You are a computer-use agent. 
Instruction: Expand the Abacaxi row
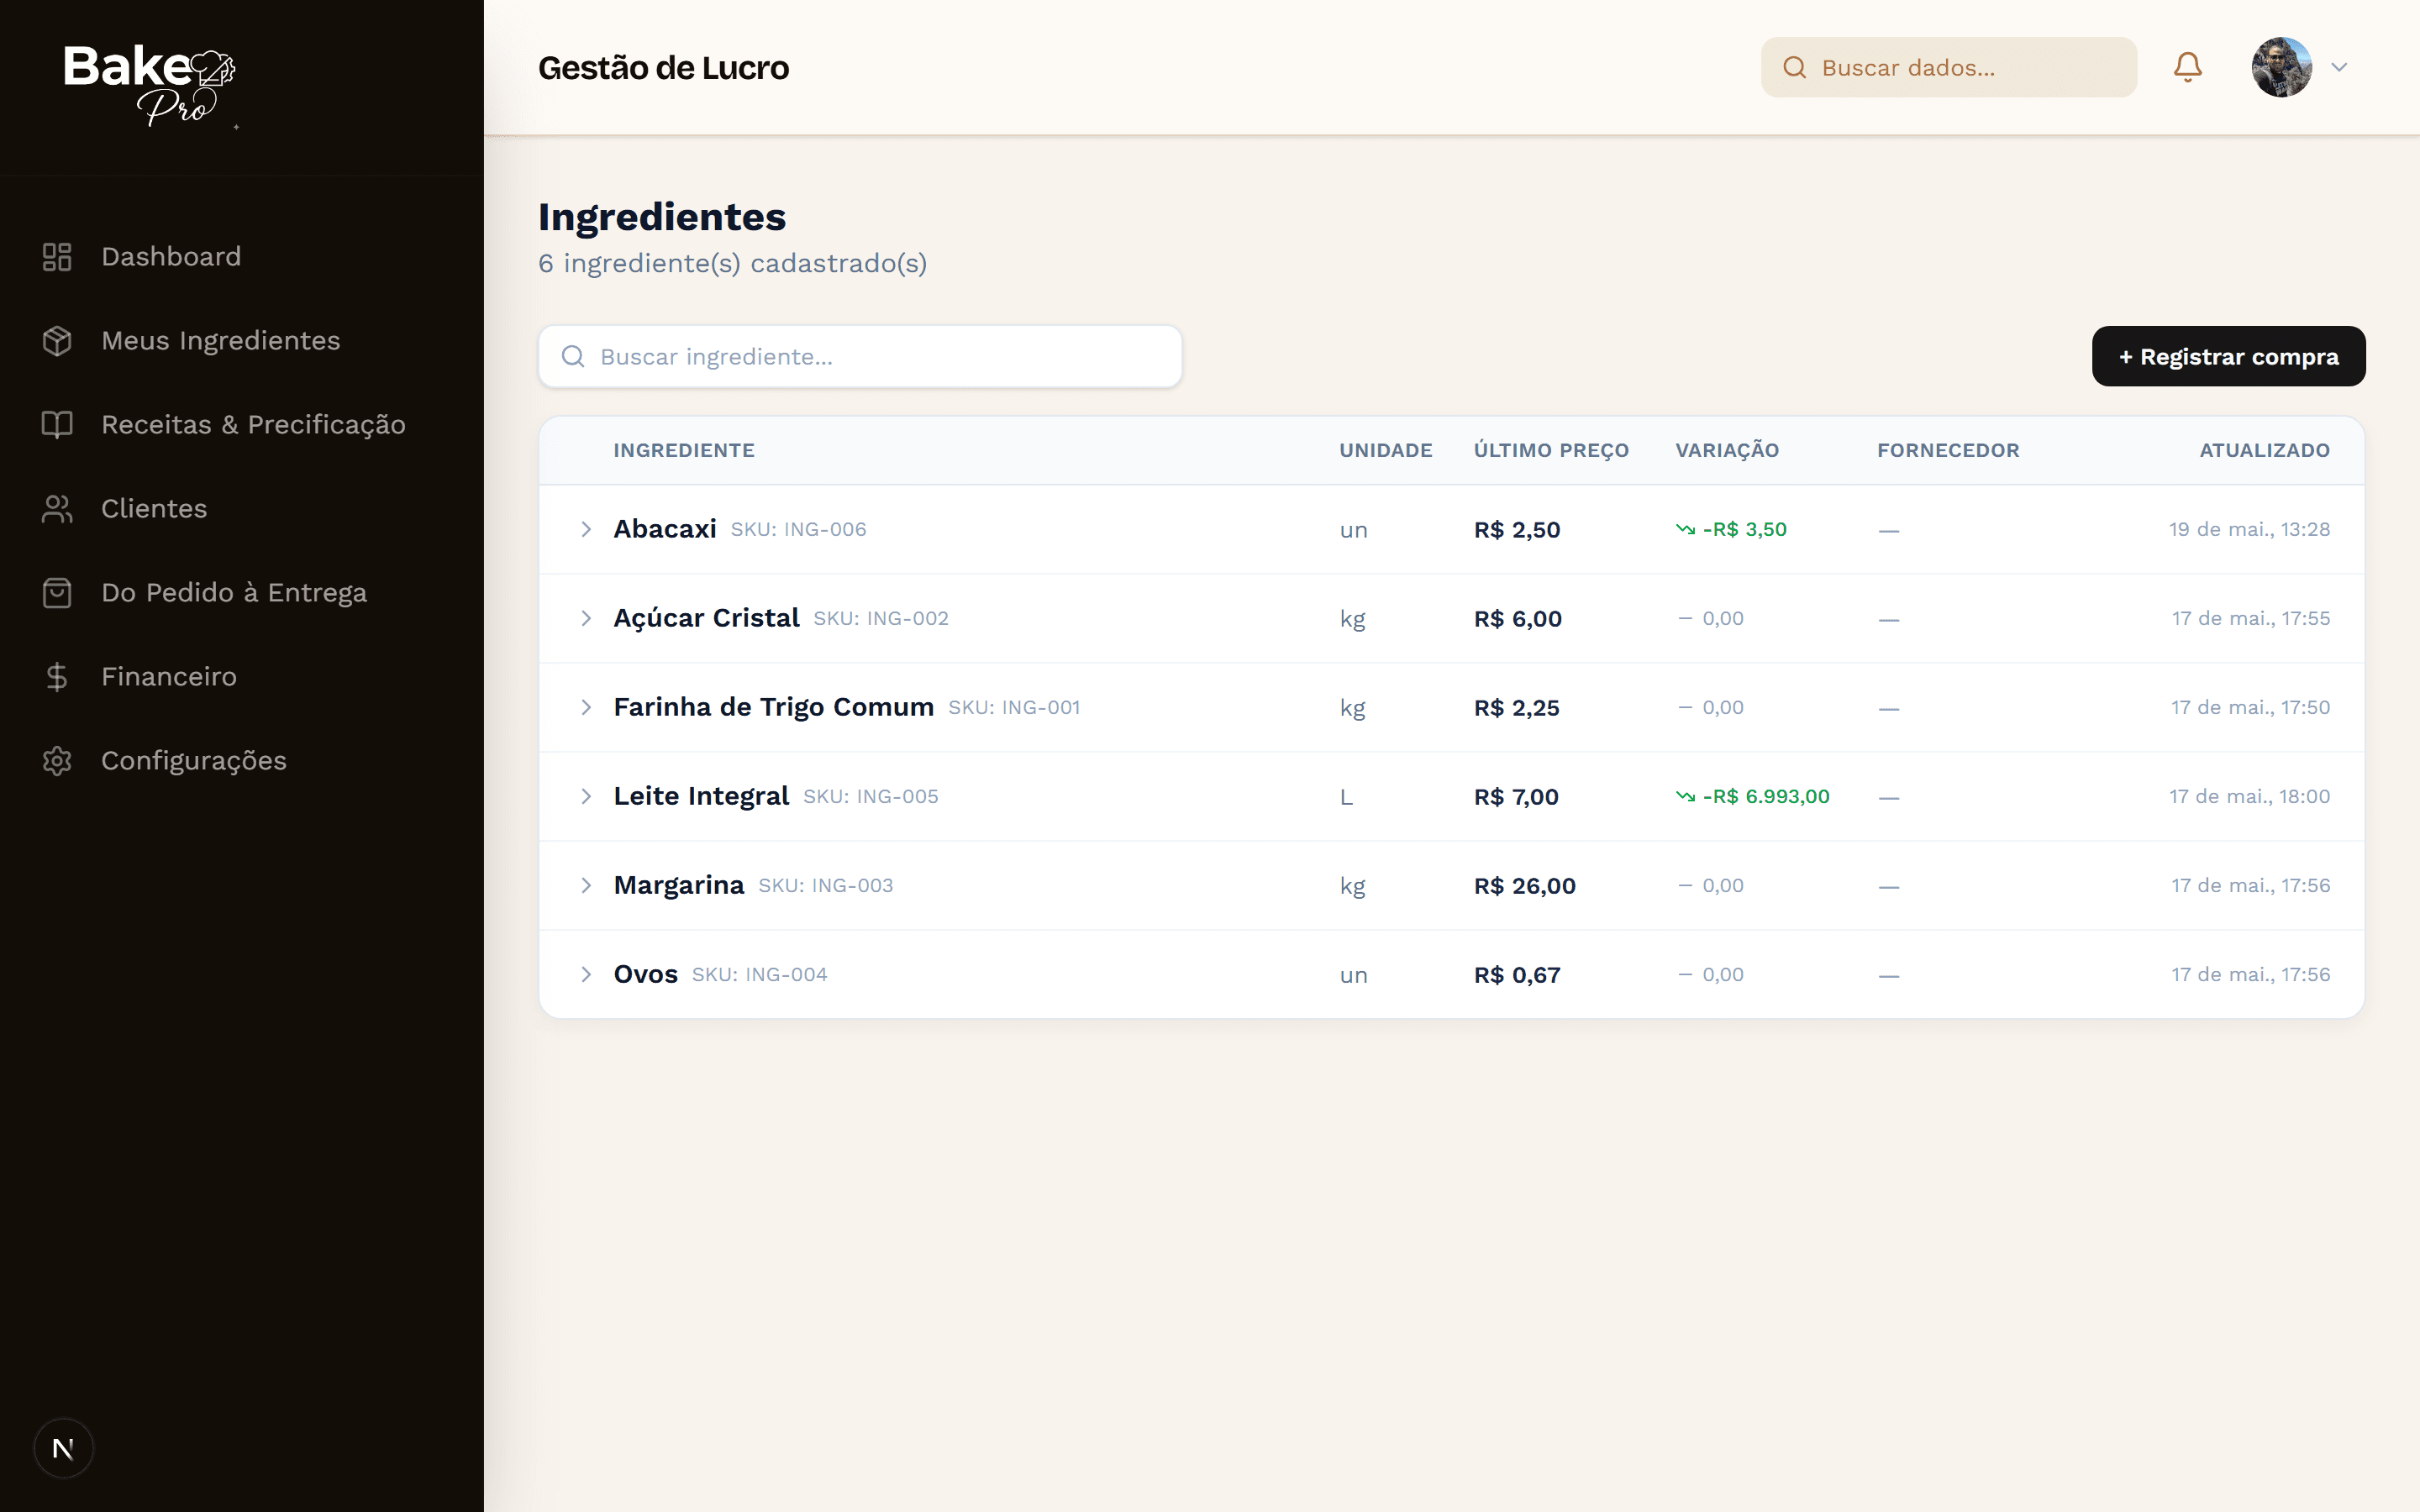click(587, 529)
